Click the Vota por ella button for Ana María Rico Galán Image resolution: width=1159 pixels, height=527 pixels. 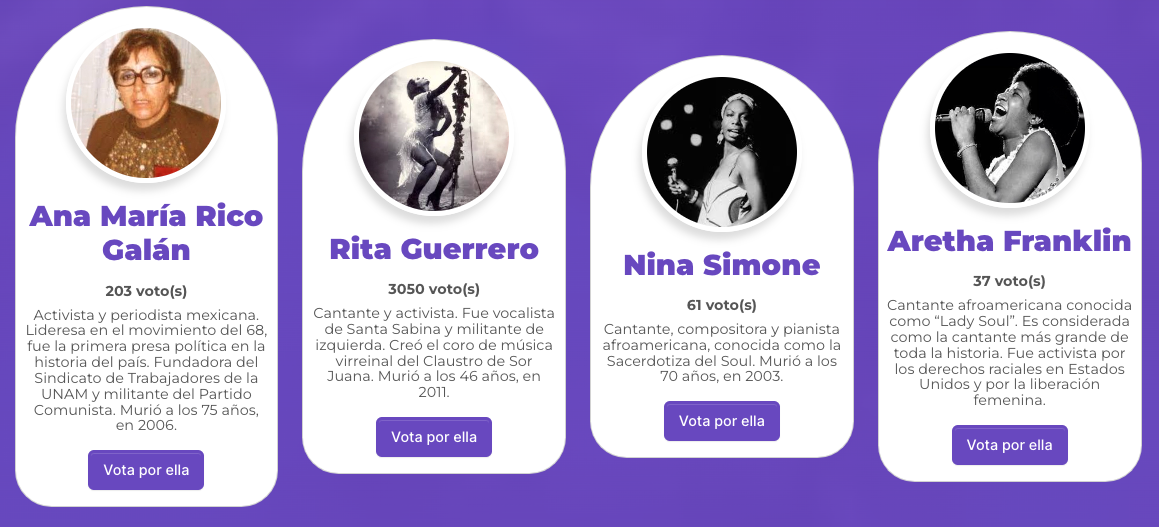click(x=146, y=470)
